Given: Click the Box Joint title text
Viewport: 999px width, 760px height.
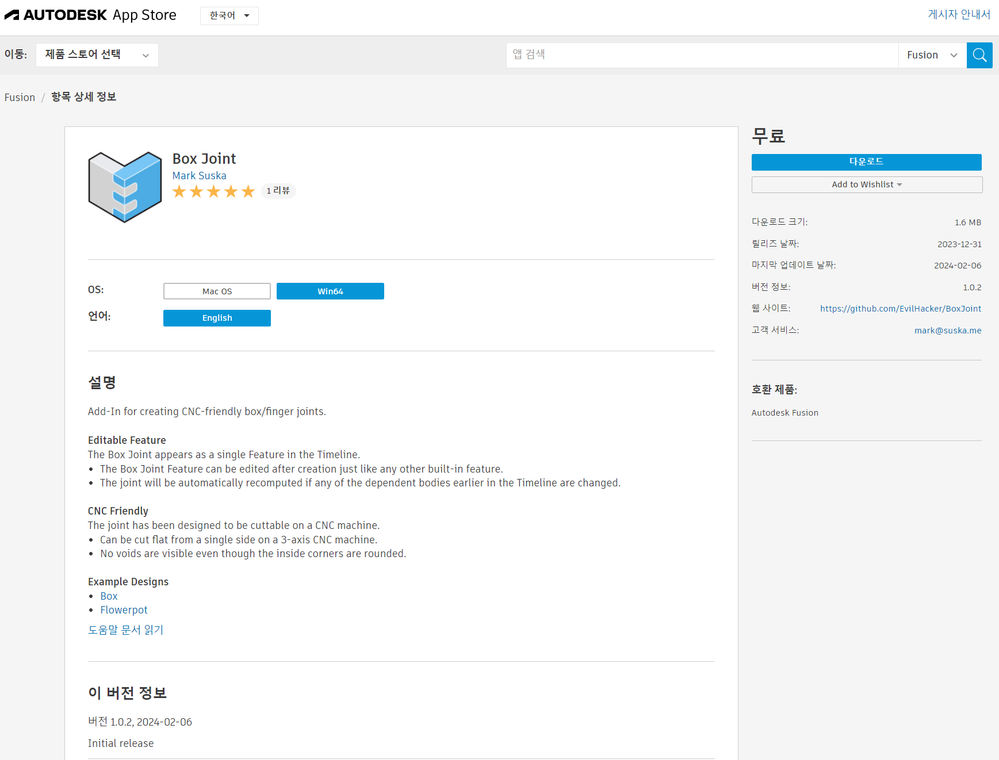Looking at the screenshot, I should click(x=204, y=159).
